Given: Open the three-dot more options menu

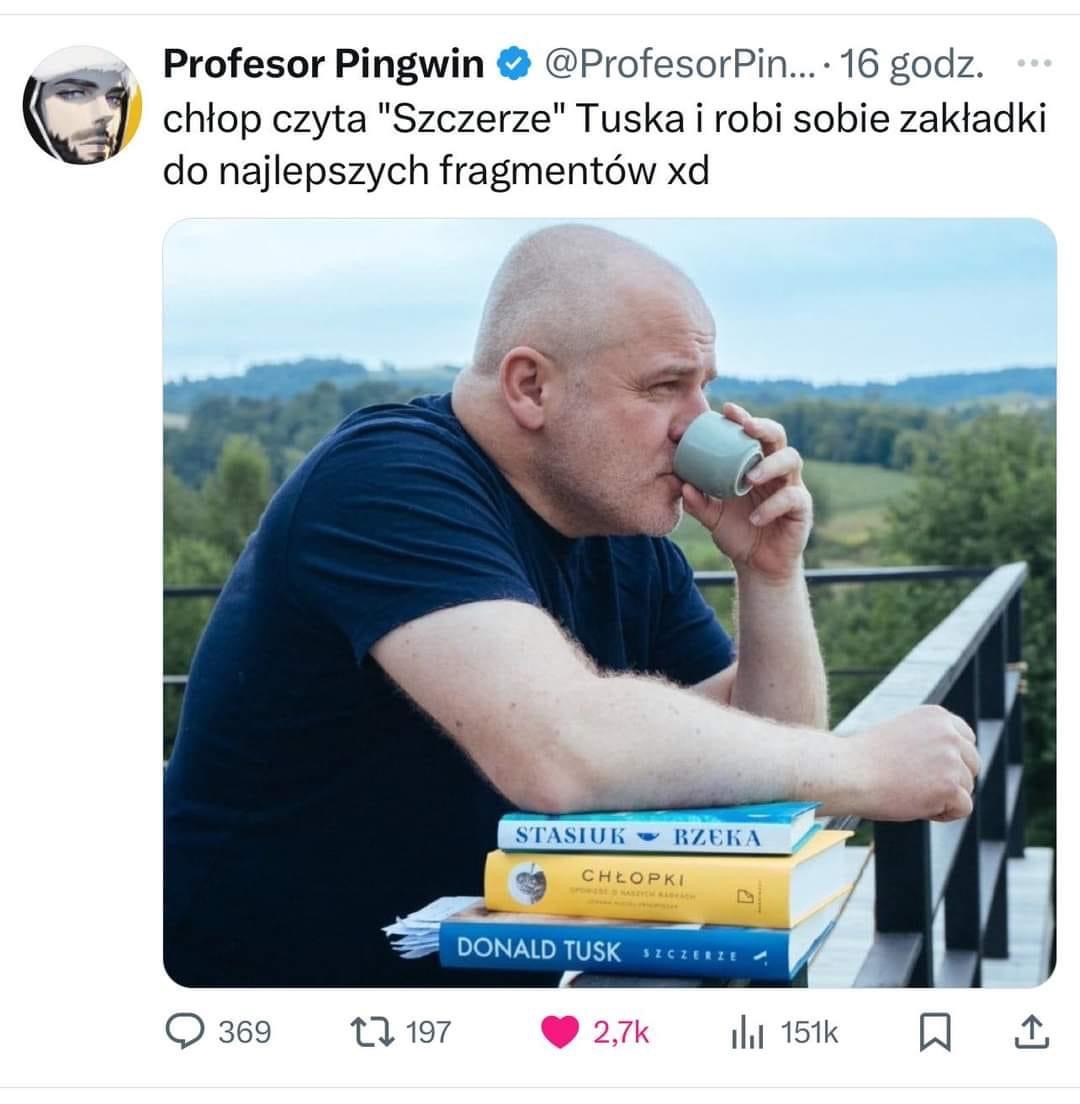Looking at the screenshot, I should click(1034, 63).
